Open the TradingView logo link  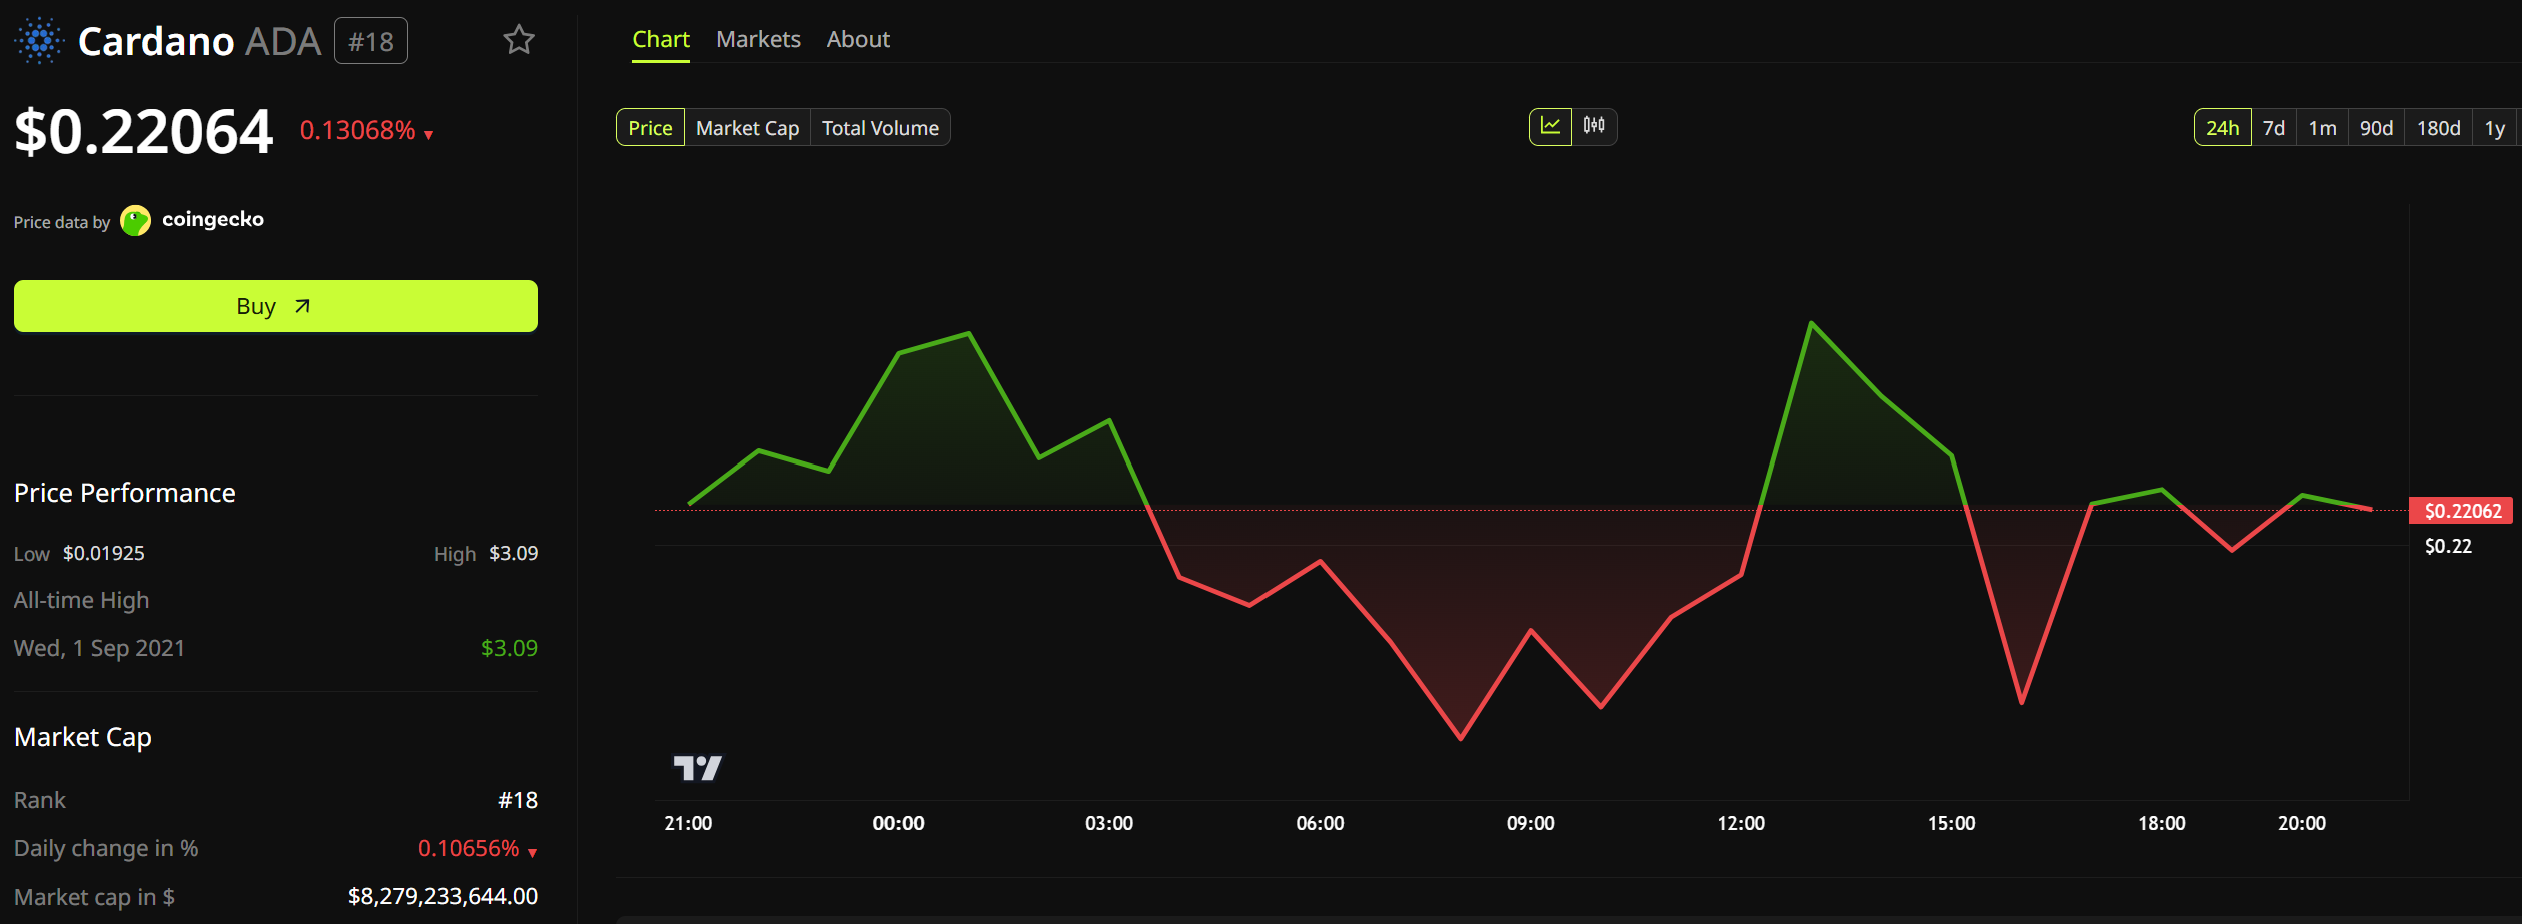(698, 767)
